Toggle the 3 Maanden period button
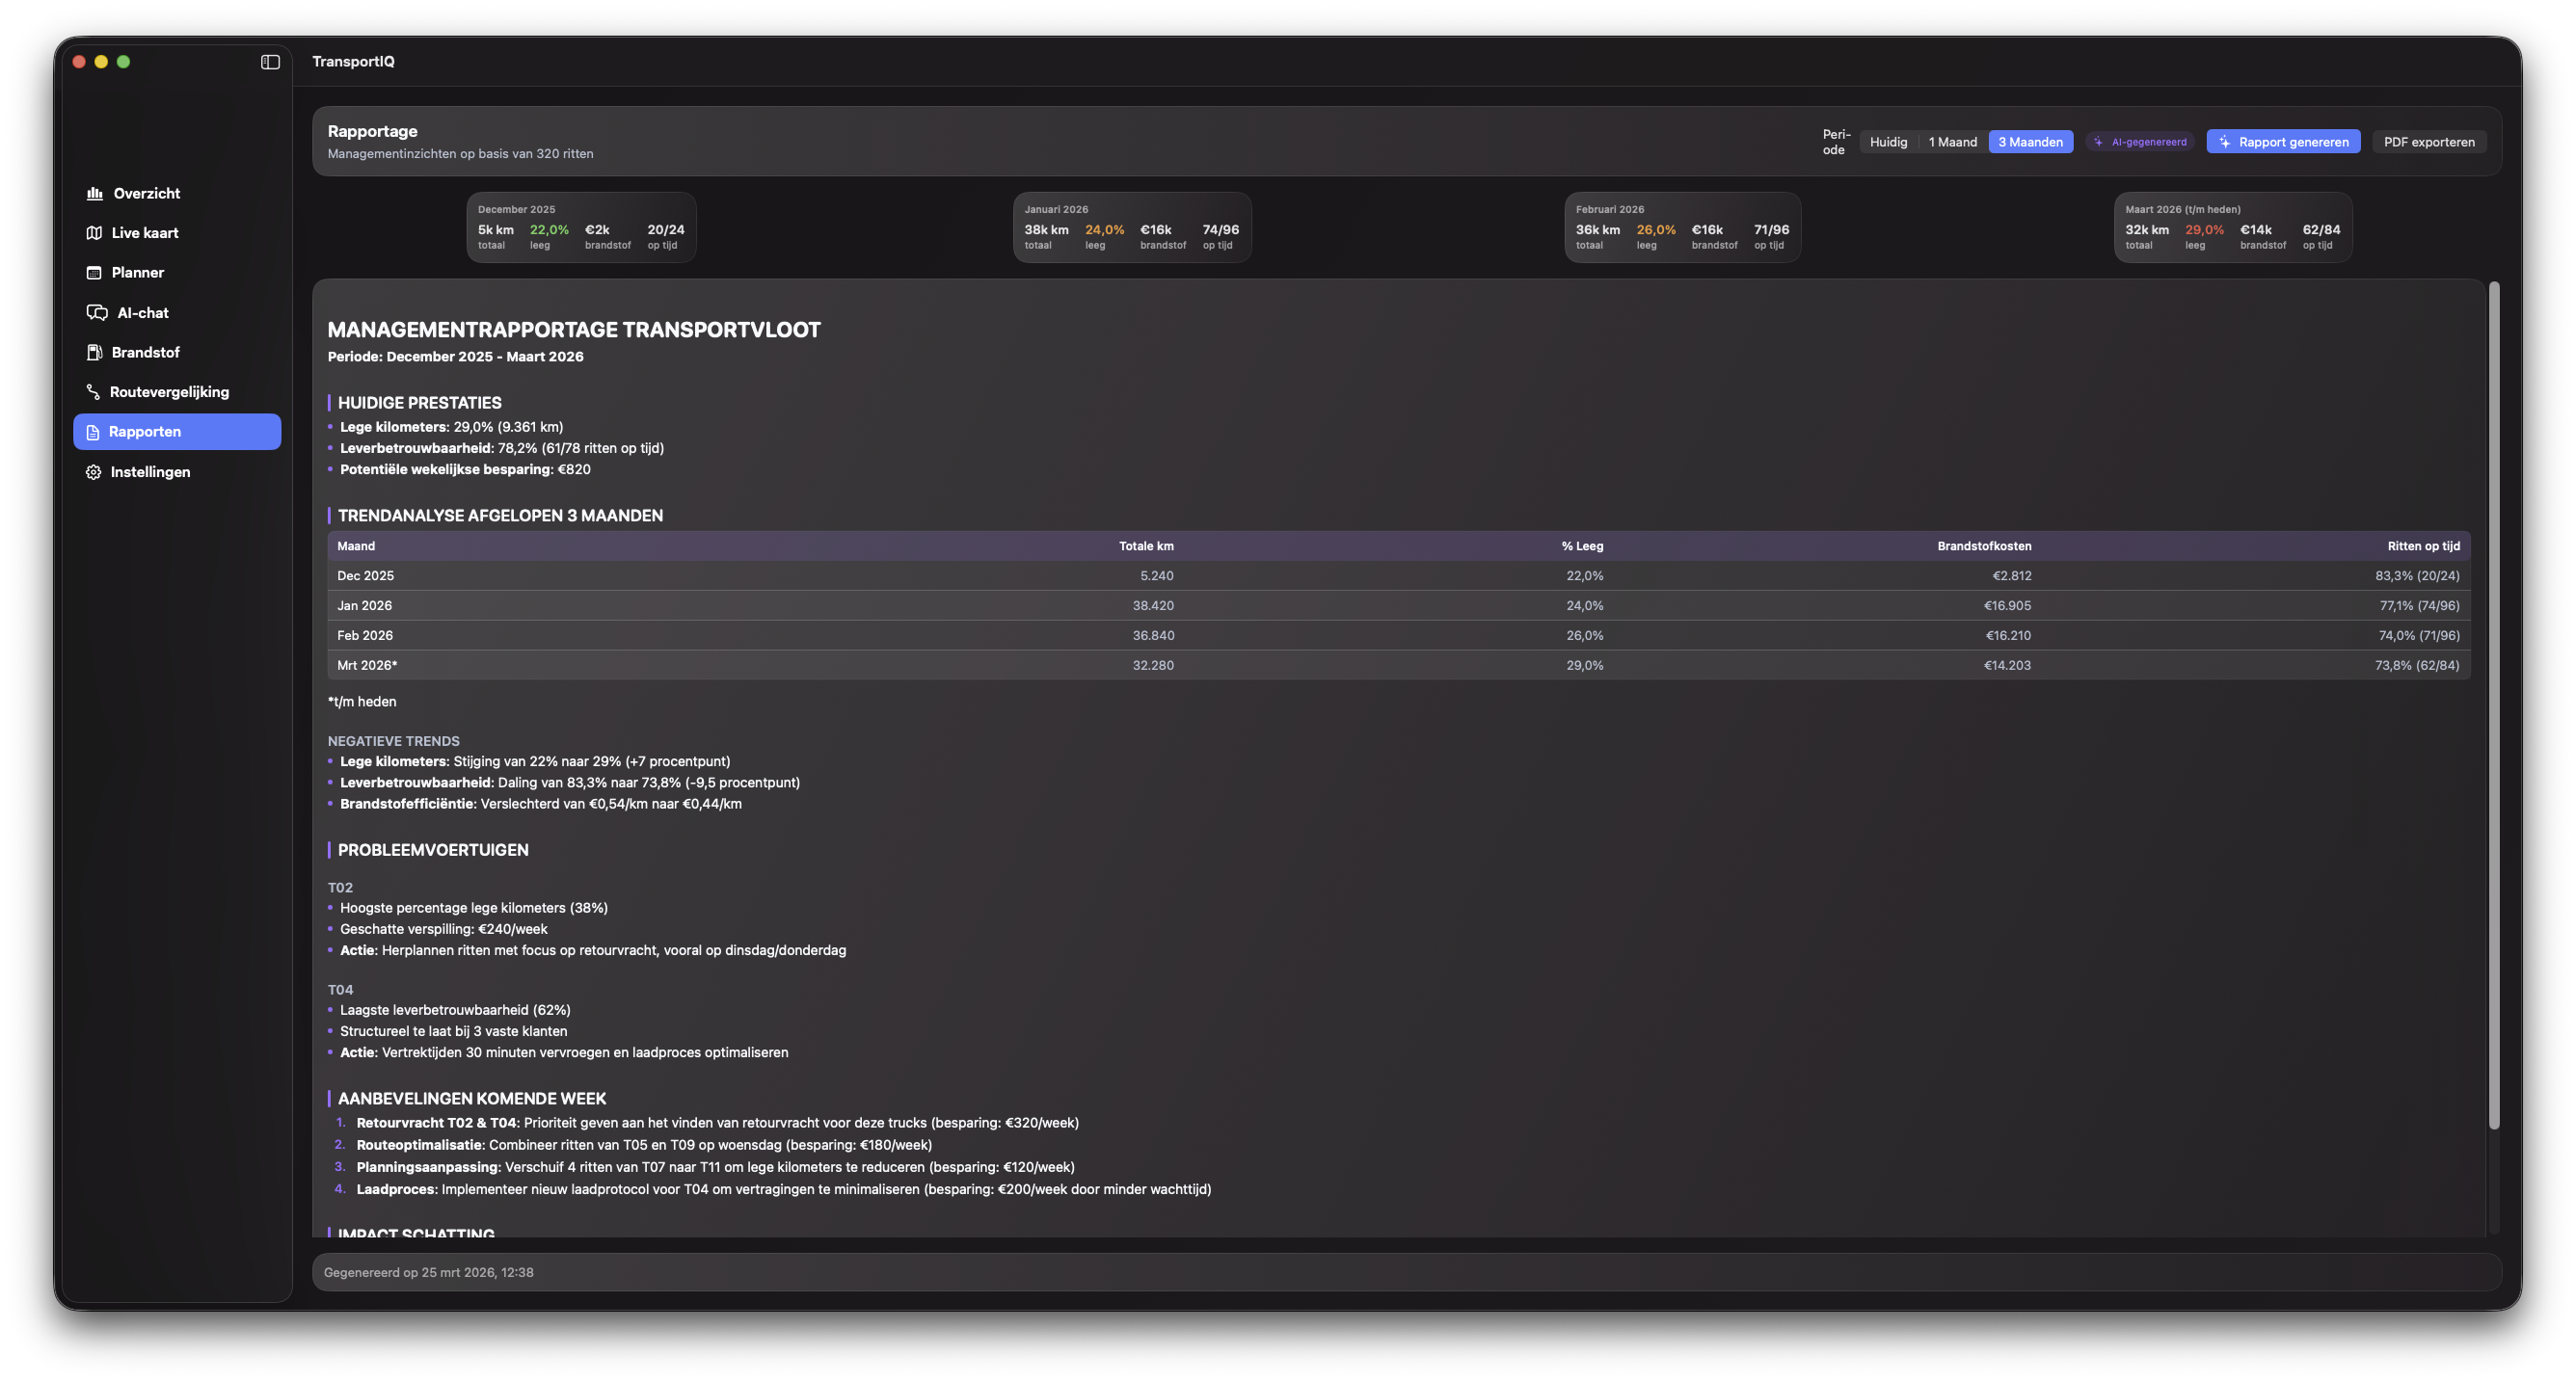This screenshot has height=1382, width=2576. [x=2031, y=142]
